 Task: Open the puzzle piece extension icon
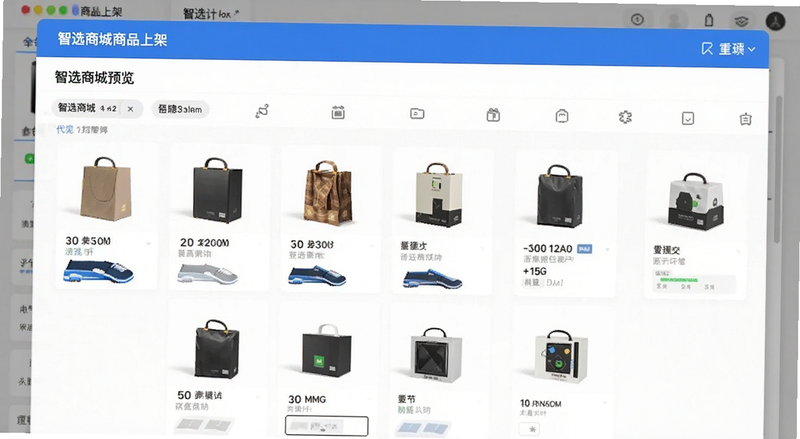pyautogui.click(x=625, y=117)
